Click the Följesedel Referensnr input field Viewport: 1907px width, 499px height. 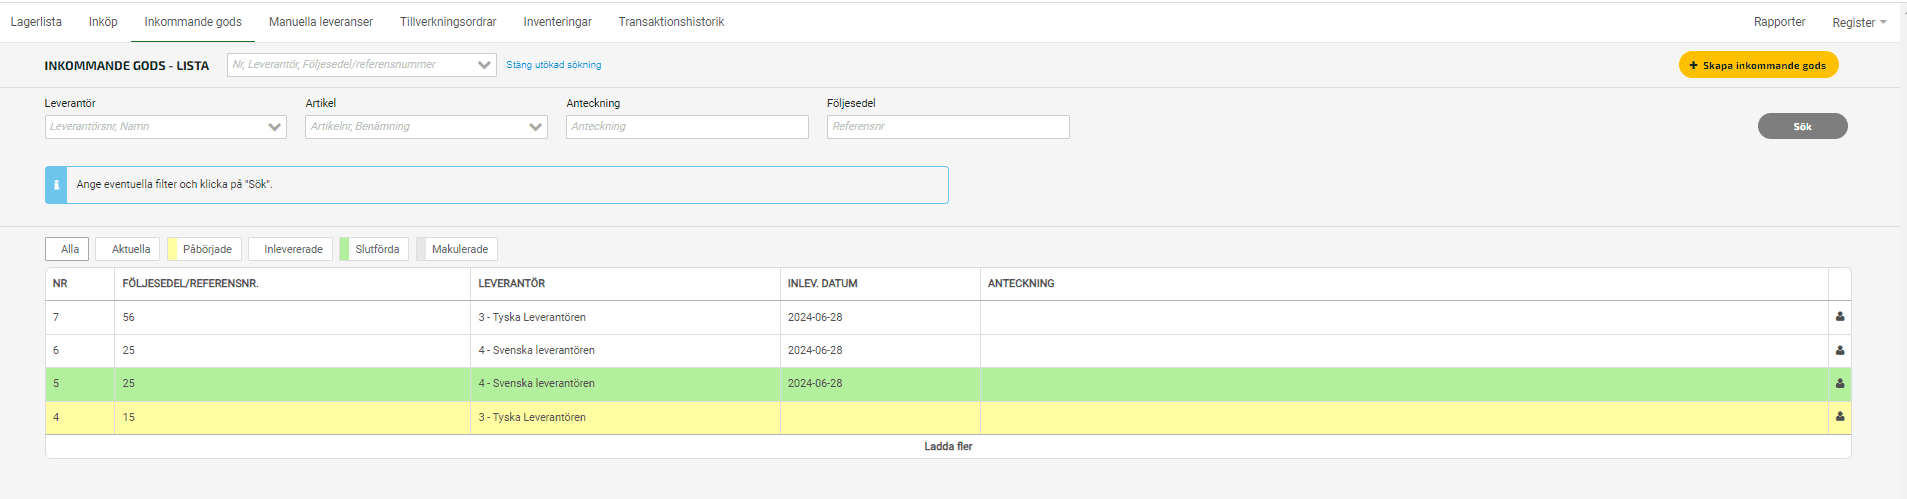(948, 127)
